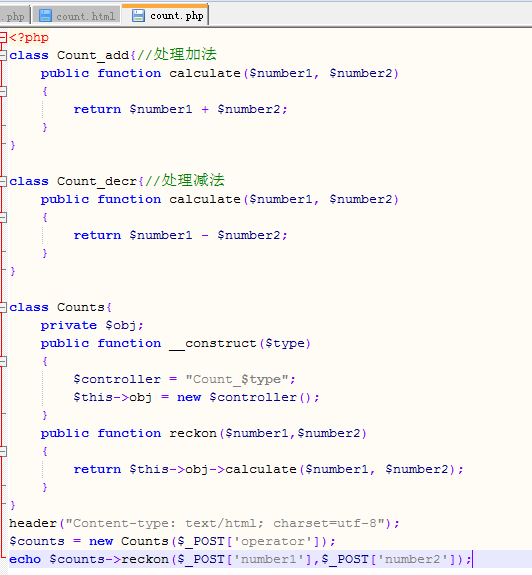The height and width of the screenshot is (575, 532).
Task: Collapse the class Count_add fold marker
Action: 3,55
